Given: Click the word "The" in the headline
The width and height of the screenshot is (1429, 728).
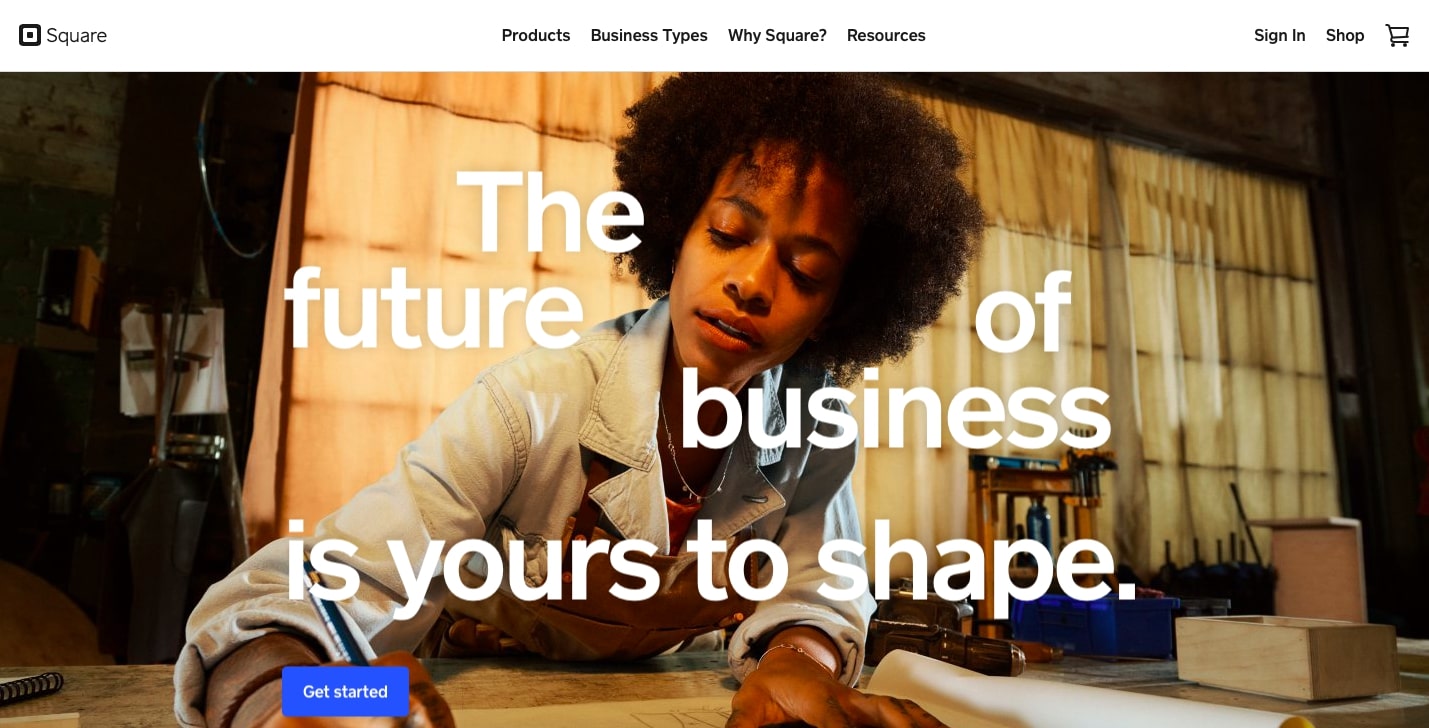Looking at the screenshot, I should point(550,212).
